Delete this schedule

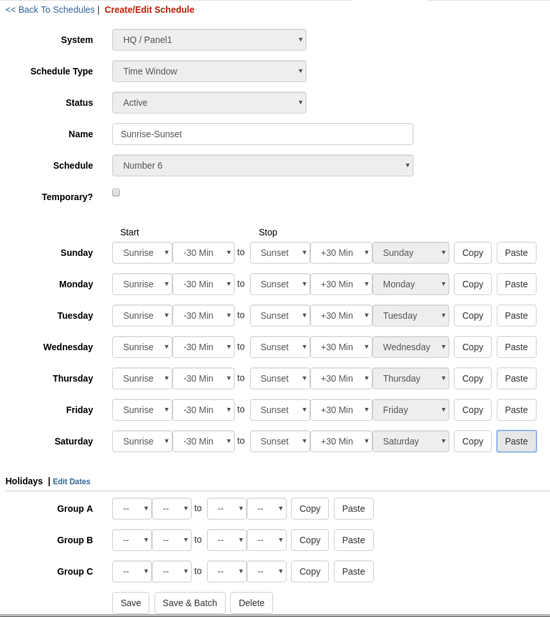pyautogui.click(x=251, y=603)
